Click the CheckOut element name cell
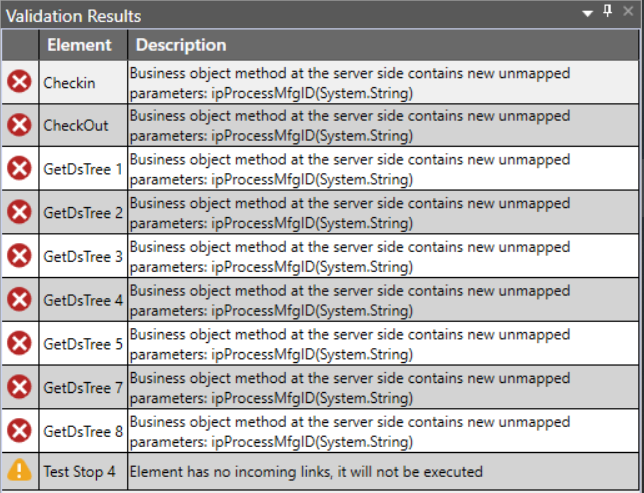The image size is (644, 493). tap(76, 126)
